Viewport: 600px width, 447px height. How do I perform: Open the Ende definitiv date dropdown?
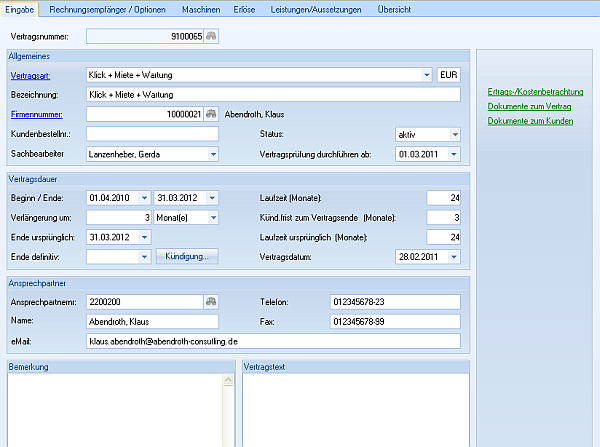(145, 257)
